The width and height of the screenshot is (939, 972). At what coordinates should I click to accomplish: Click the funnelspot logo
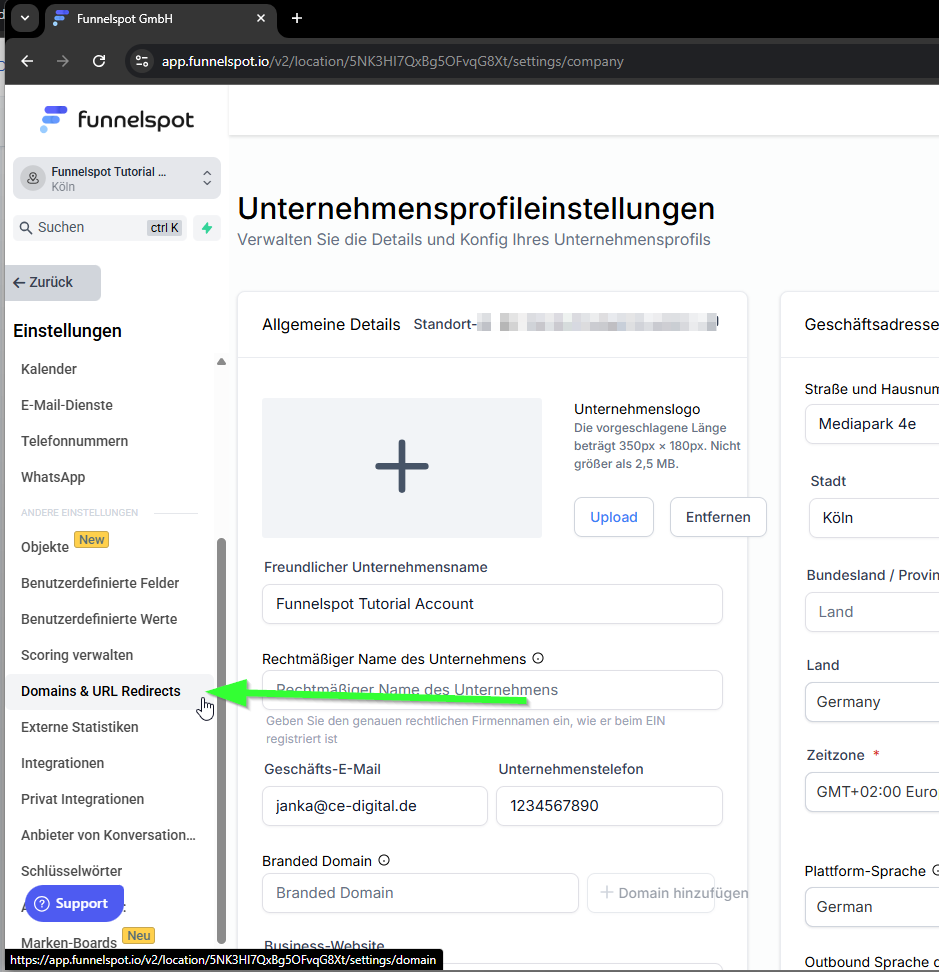pos(117,119)
